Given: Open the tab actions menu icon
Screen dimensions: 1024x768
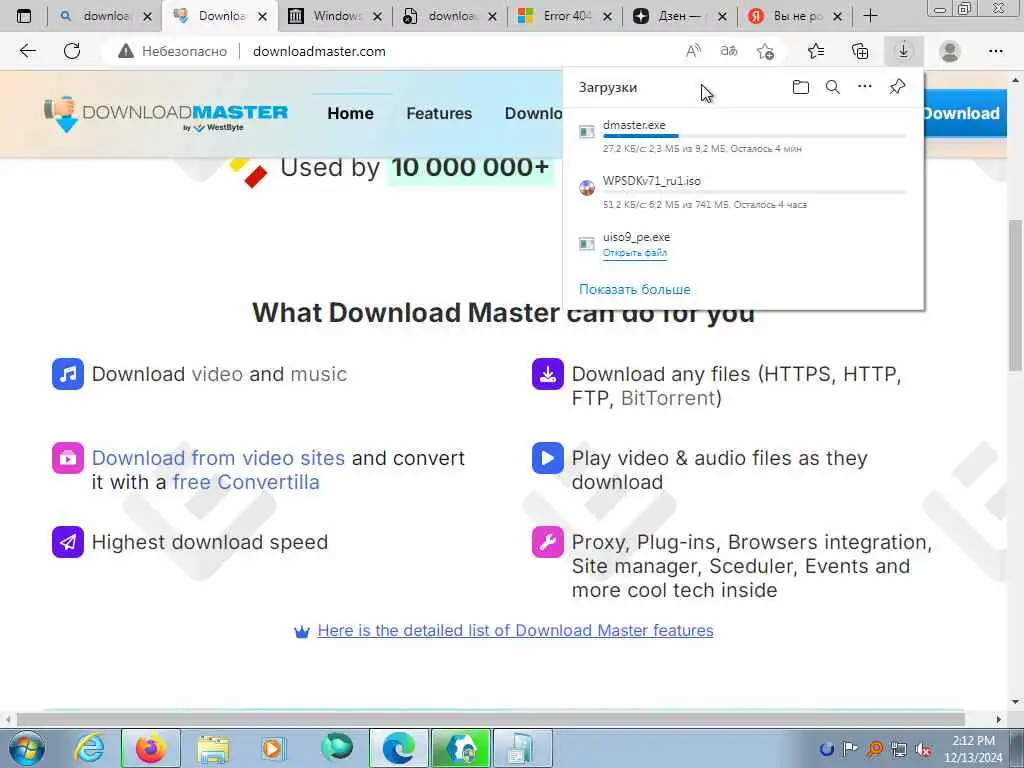Looking at the screenshot, I should click(24, 16).
